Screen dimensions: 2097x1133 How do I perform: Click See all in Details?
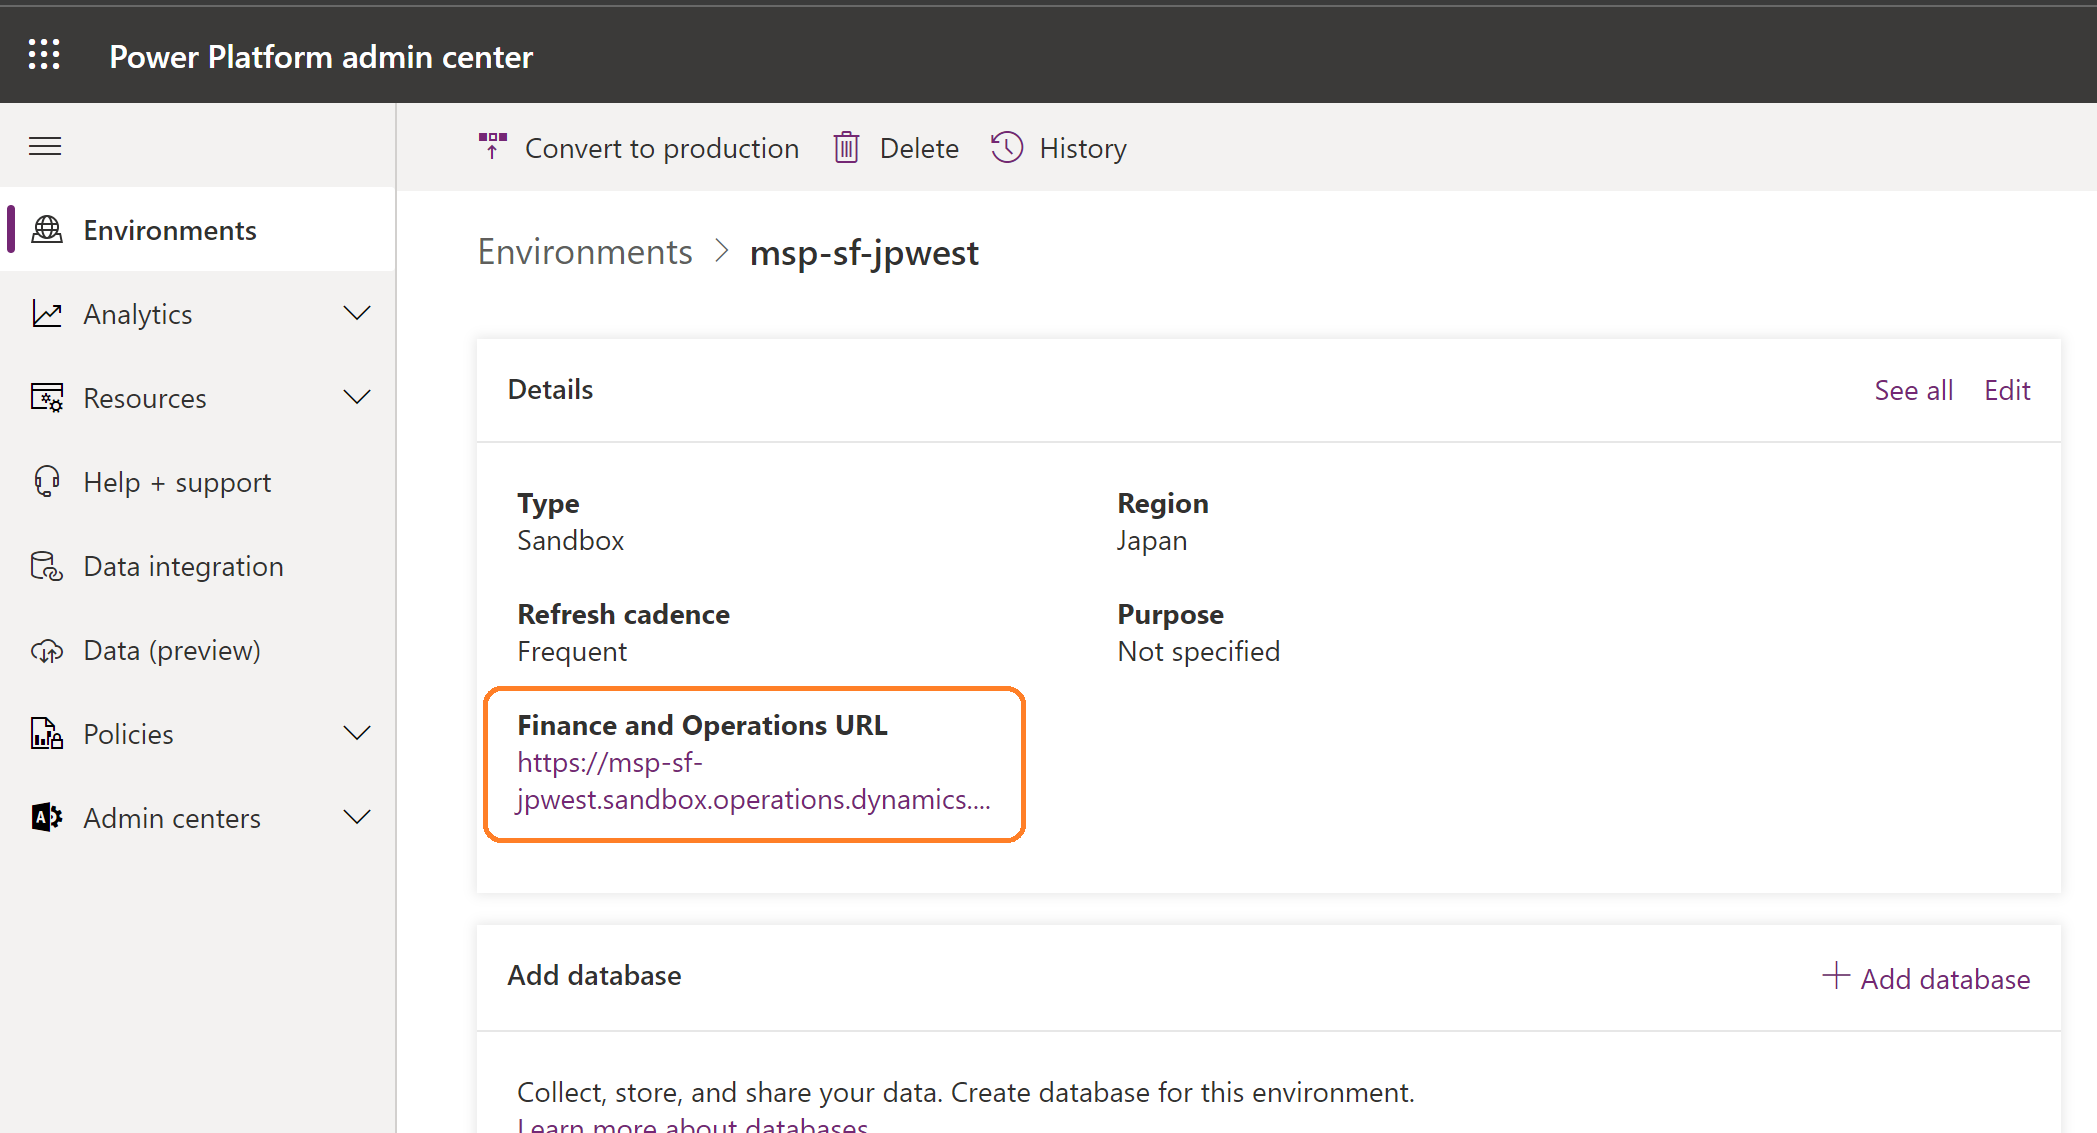pos(1913,390)
